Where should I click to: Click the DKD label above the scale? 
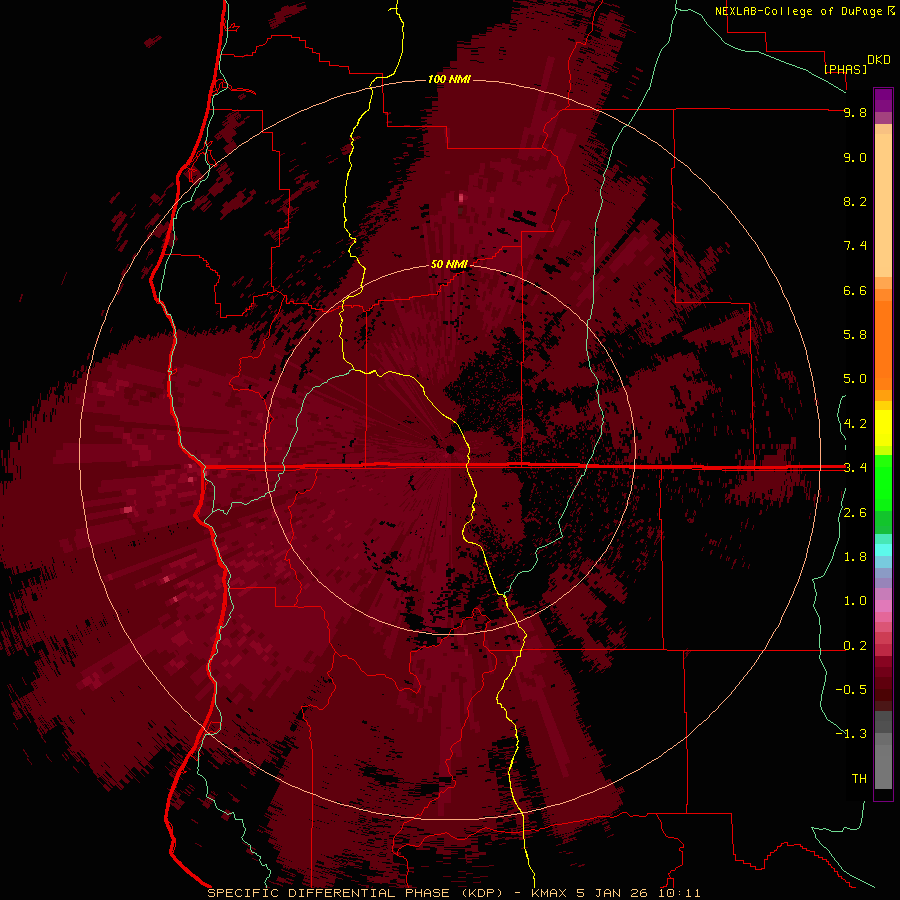(x=878, y=60)
